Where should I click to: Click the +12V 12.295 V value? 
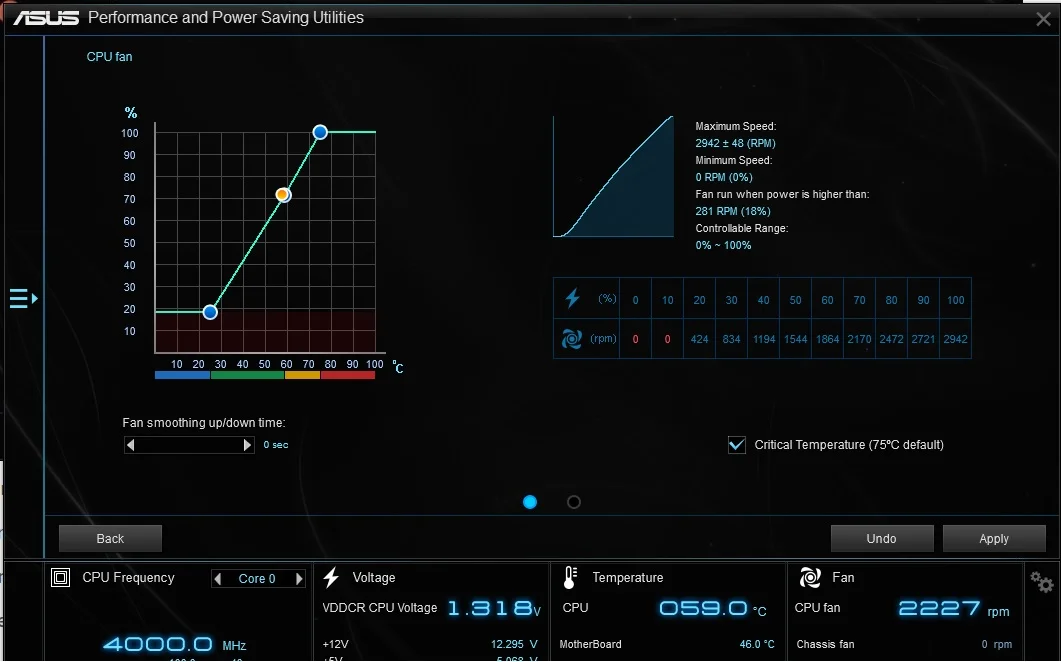[514, 644]
